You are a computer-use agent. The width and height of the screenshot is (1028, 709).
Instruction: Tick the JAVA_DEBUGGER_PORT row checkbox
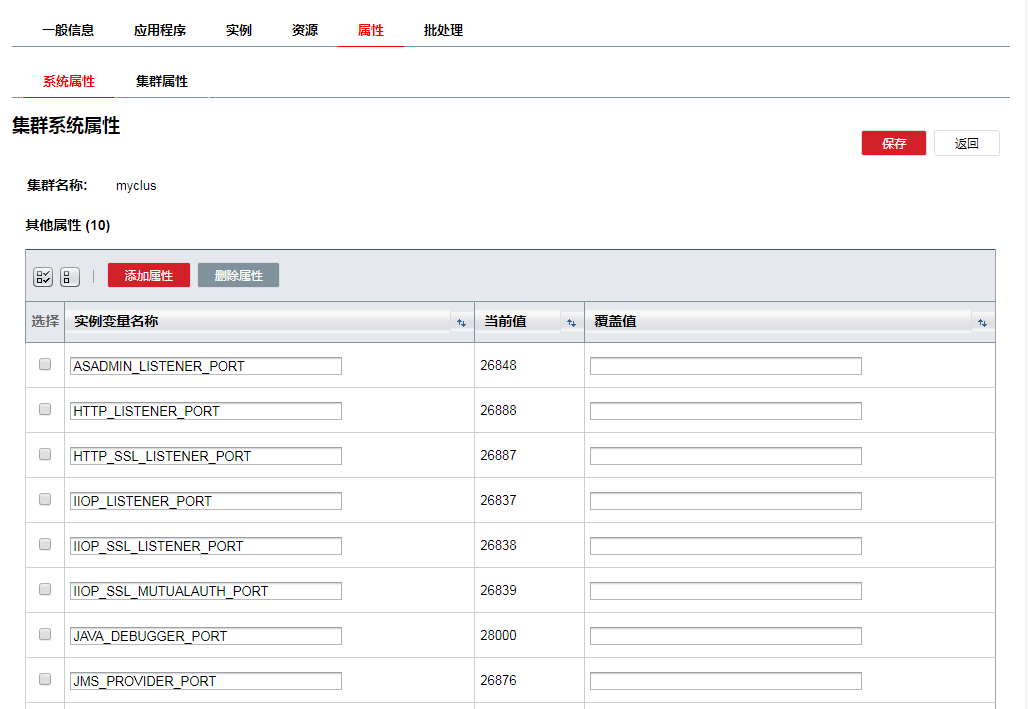[x=45, y=634]
